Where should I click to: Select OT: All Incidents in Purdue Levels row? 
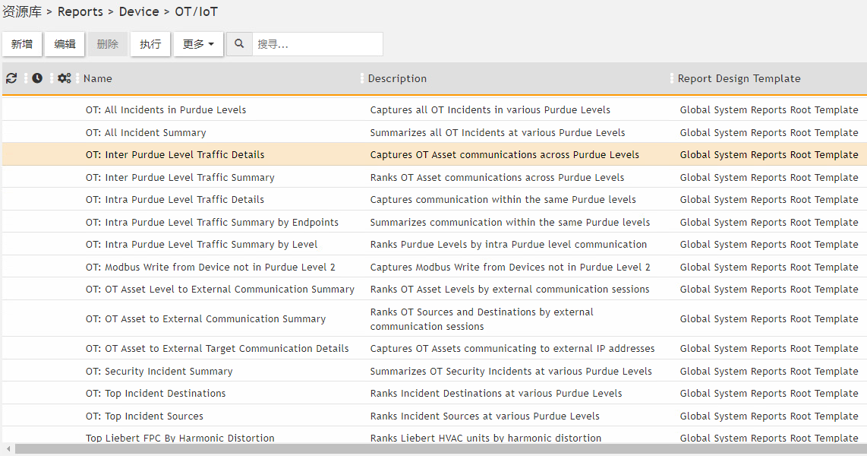click(x=165, y=110)
